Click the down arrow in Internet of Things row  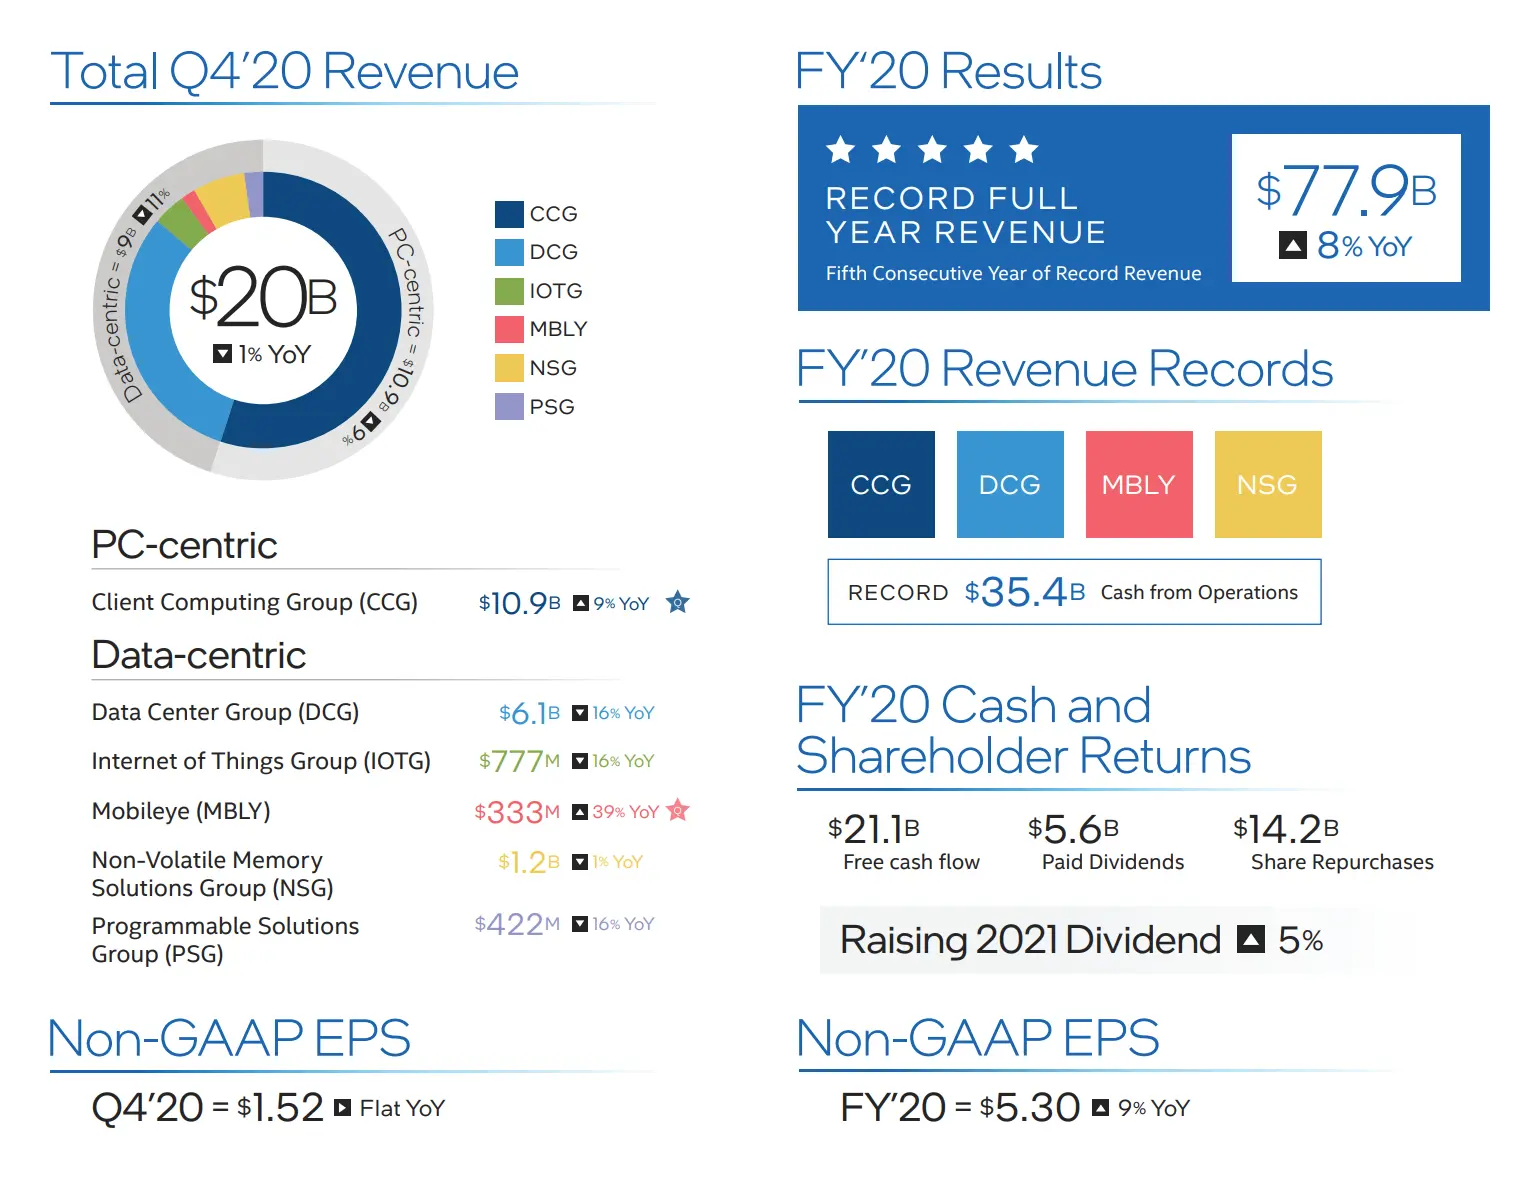580,761
